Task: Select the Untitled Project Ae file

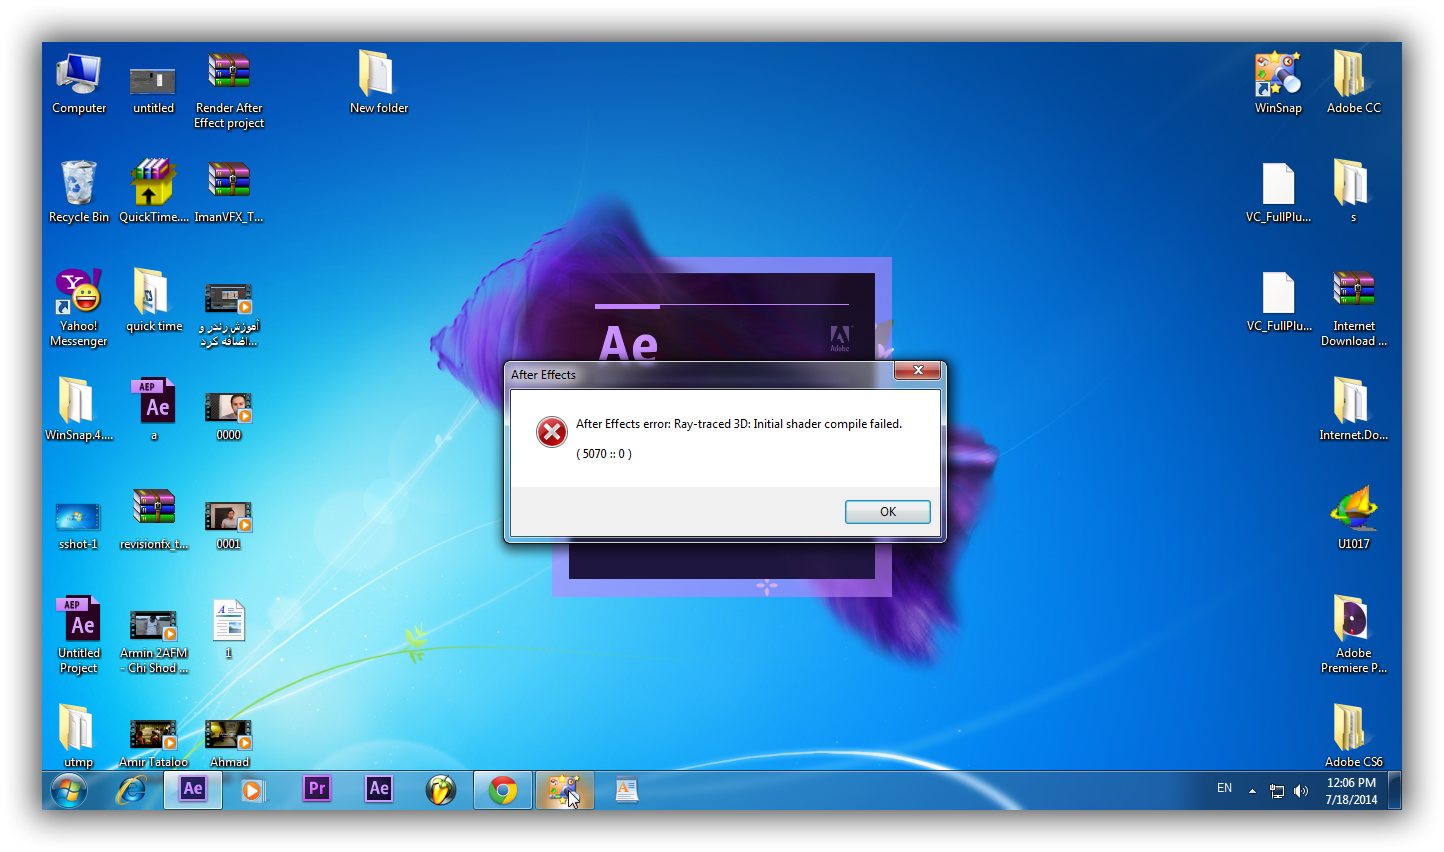Action: click(79, 635)
